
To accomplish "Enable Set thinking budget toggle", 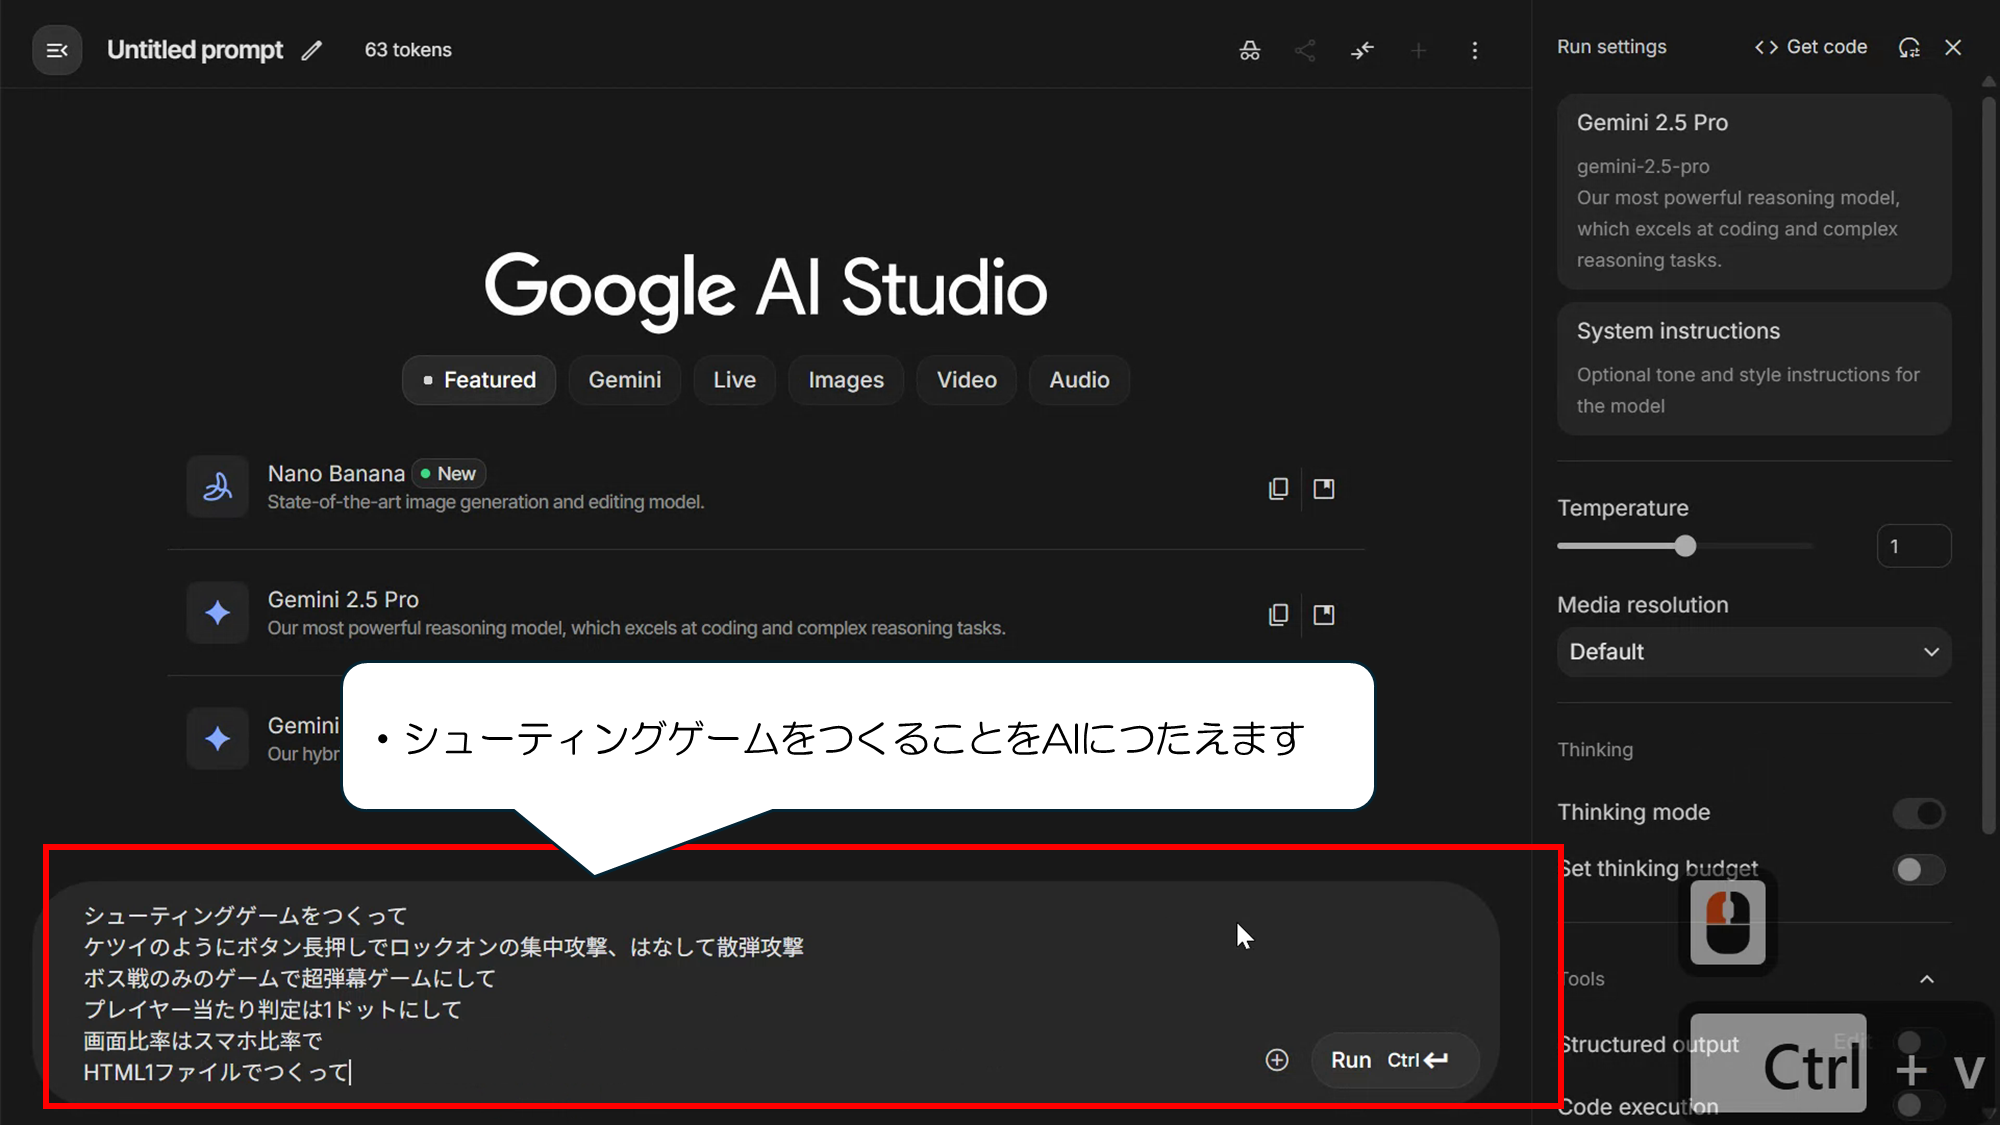I will click(x=1918, y=869).
